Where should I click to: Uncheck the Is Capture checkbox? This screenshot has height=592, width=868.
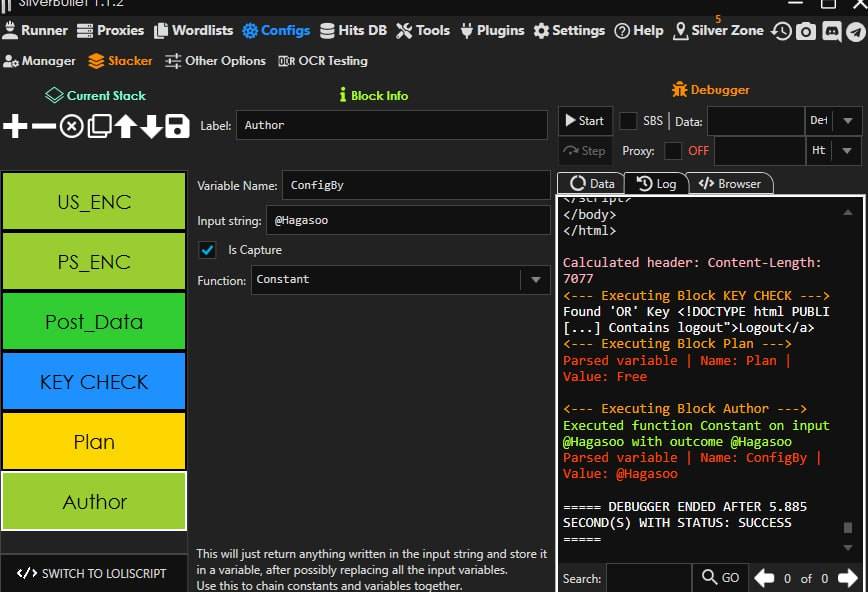[208, 250]
